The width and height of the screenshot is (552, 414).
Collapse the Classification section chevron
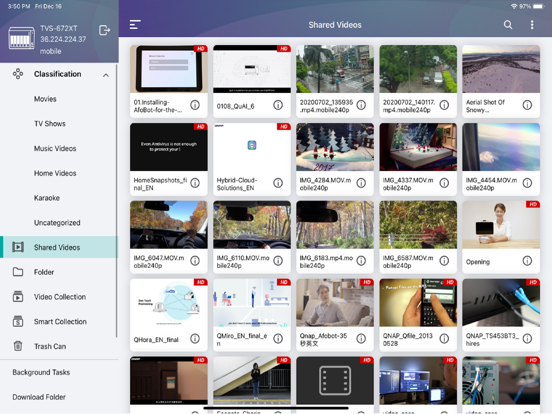[x=106, y=75]
